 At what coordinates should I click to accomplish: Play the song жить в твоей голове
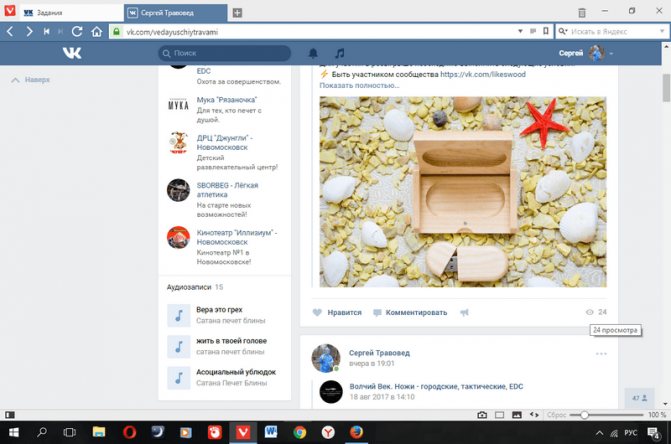pos(178,346)
